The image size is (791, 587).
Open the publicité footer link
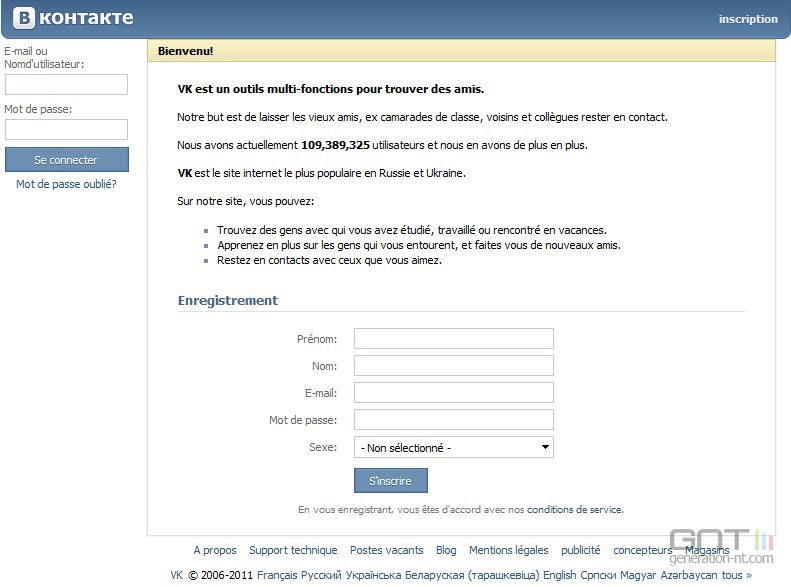pos(581,550)
